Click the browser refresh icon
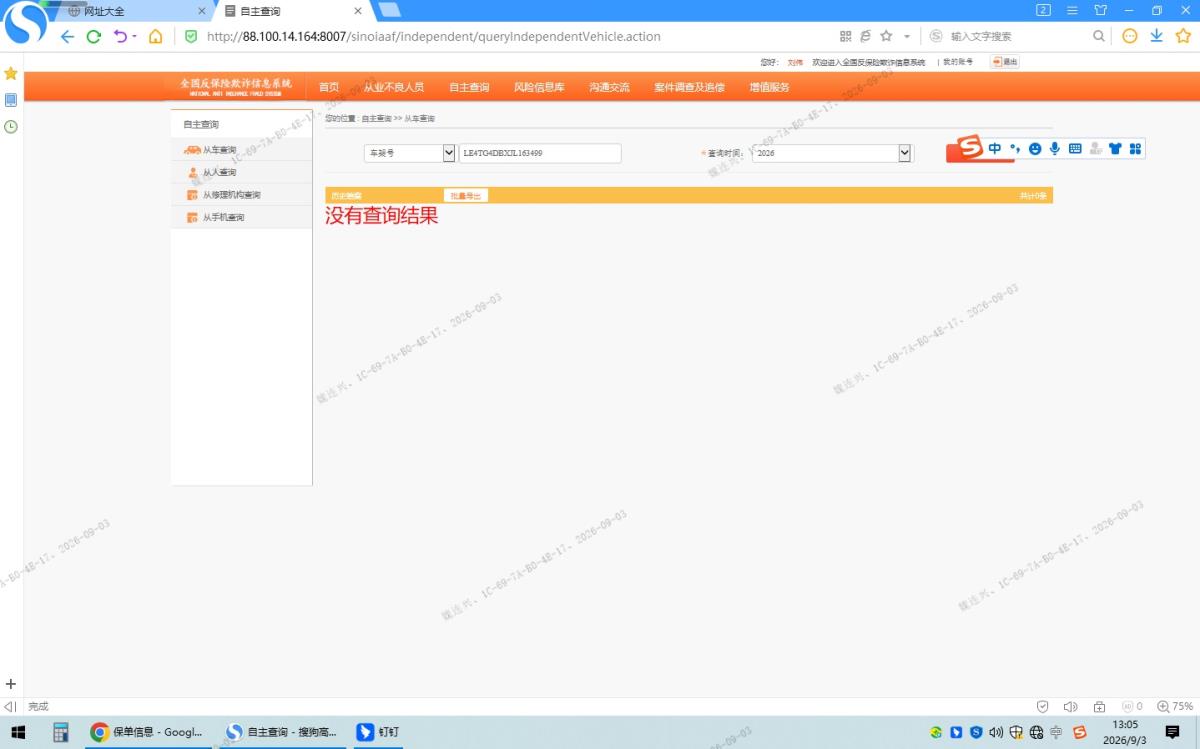This screenshot has height=749, width=1200. tap(93, 36)
